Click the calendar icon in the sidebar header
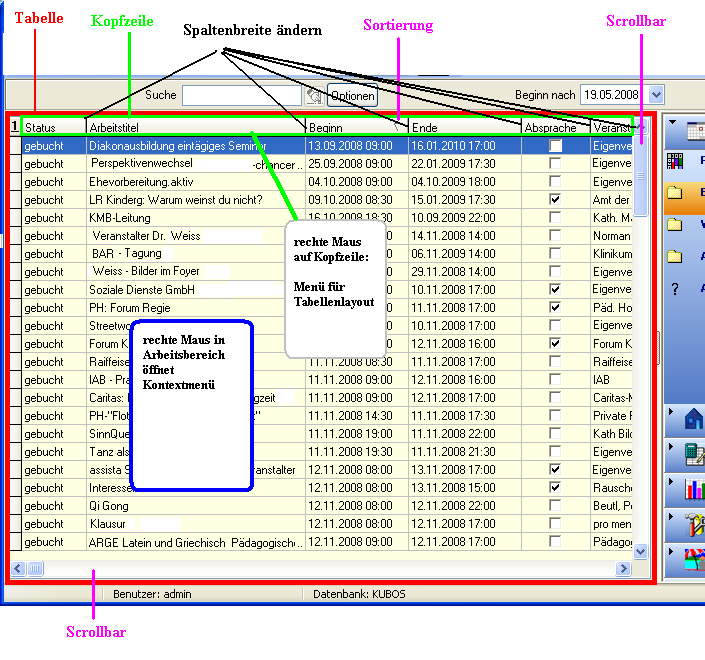 click(696, 131)
